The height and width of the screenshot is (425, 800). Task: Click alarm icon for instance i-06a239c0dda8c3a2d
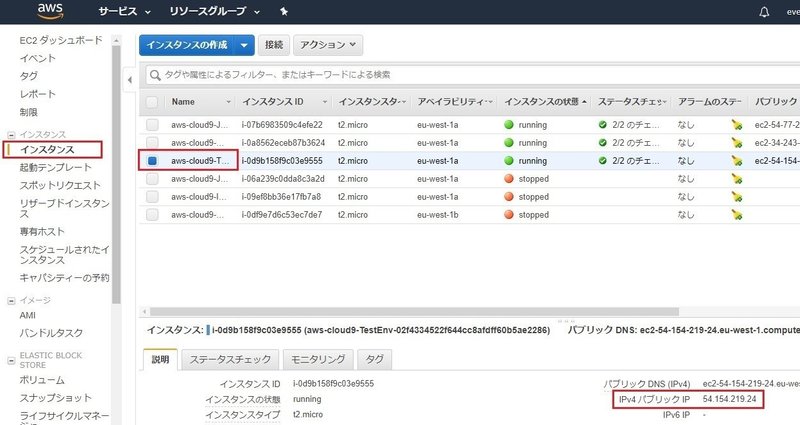(x=736, y=179)
